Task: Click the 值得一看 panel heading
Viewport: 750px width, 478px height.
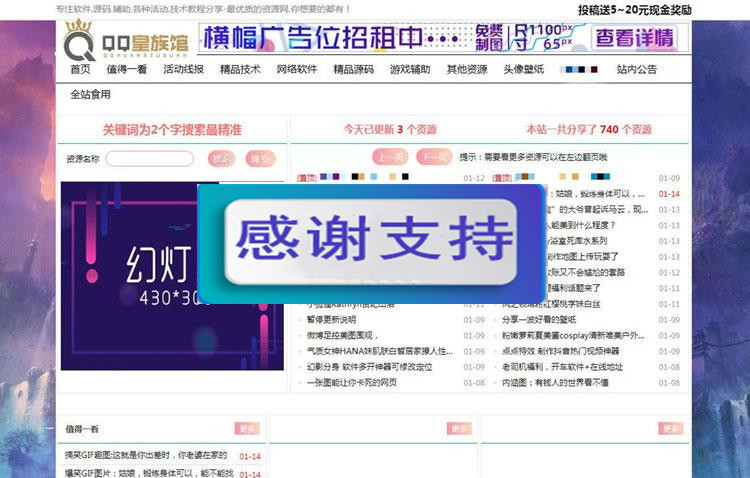Action: 82,429
